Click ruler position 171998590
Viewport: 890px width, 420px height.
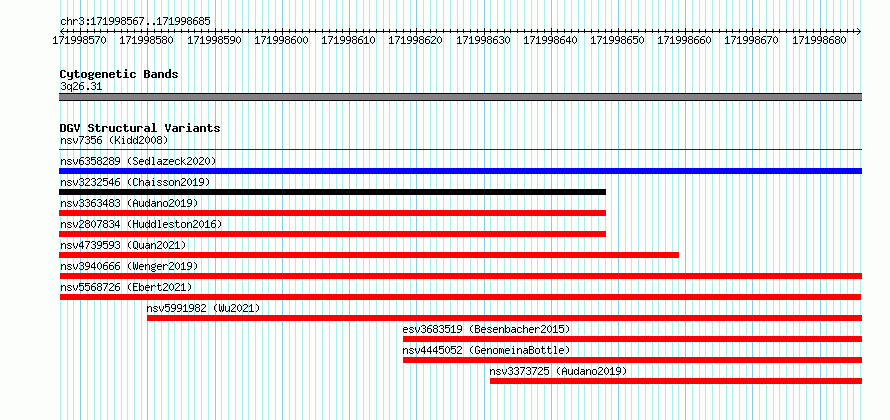click(x=214, y=40)
